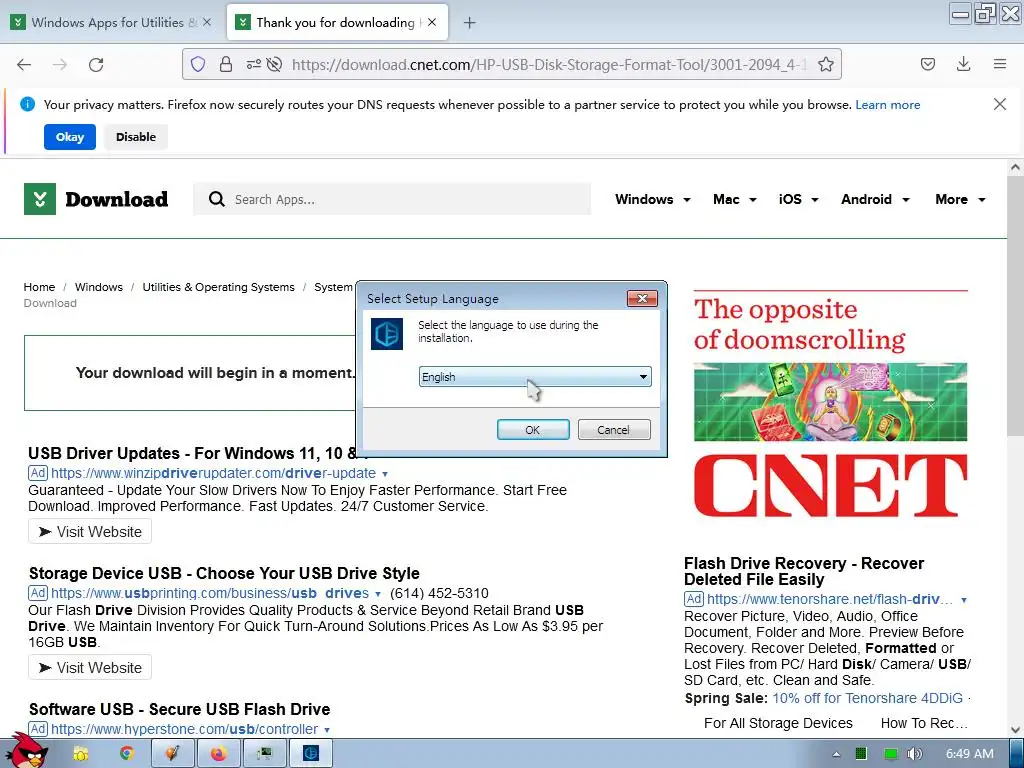Close the Thank you for downloading tab
This screenshot has width=1024, height=768.
click(432, 22)
